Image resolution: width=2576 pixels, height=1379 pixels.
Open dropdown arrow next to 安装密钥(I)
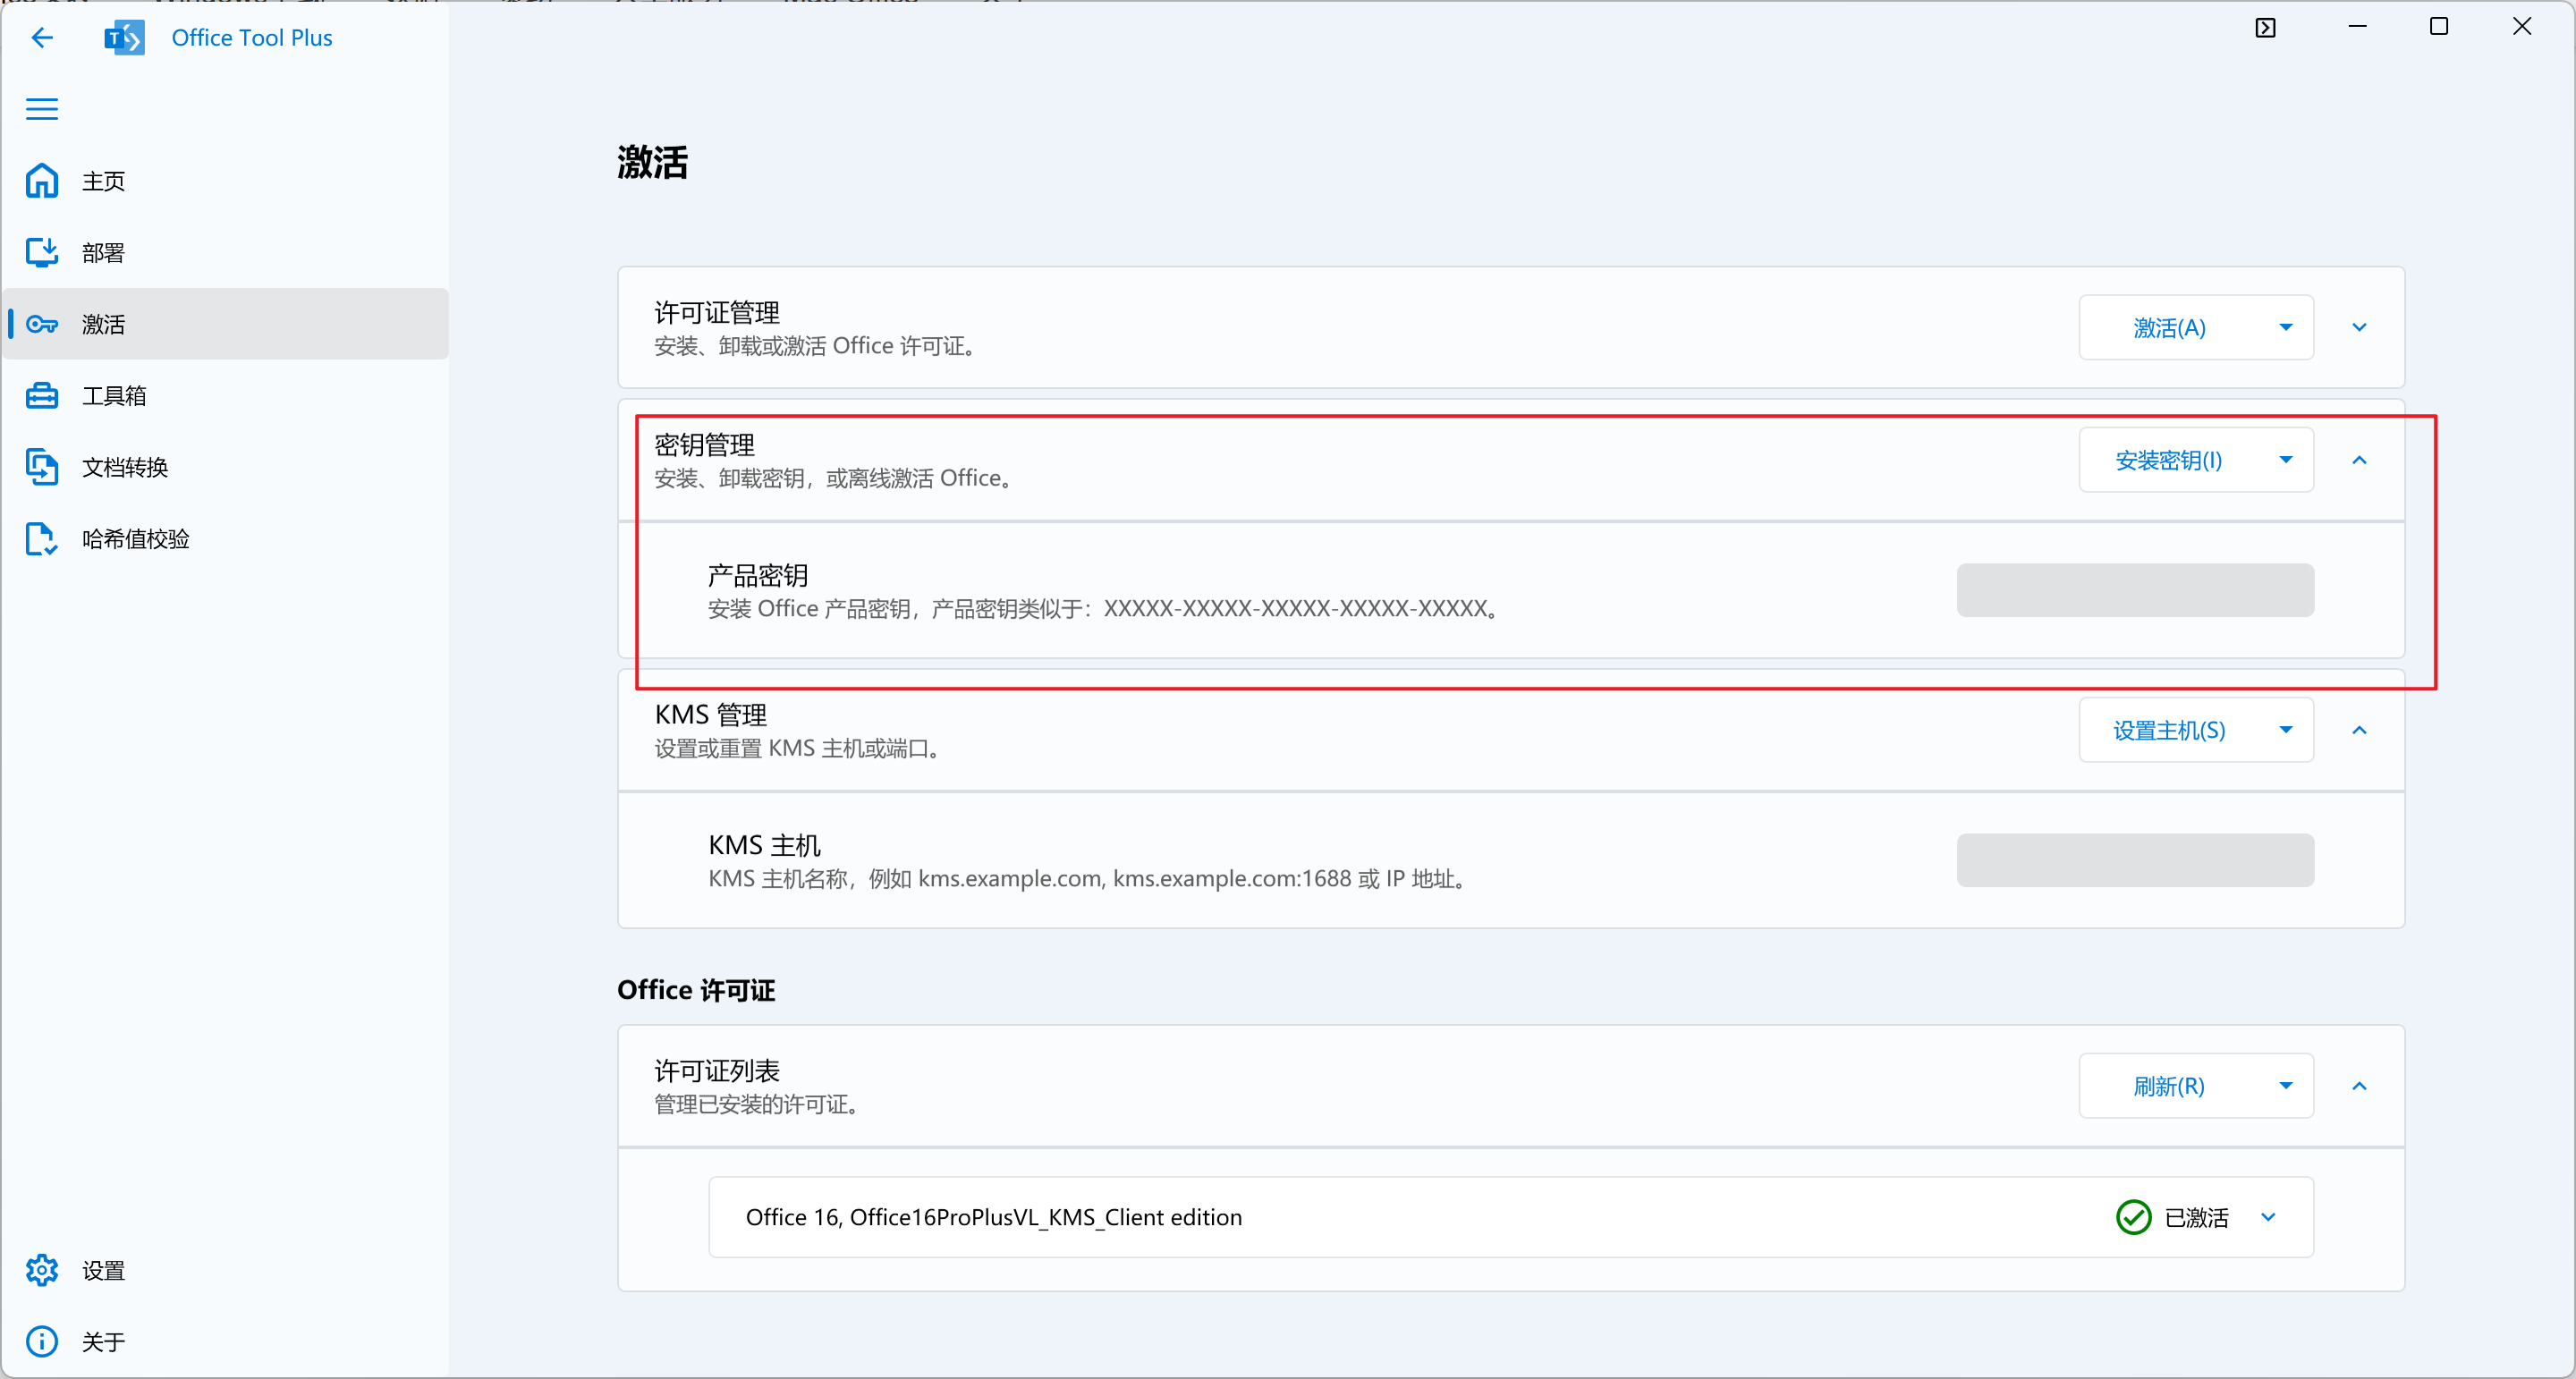point(2285,460)
